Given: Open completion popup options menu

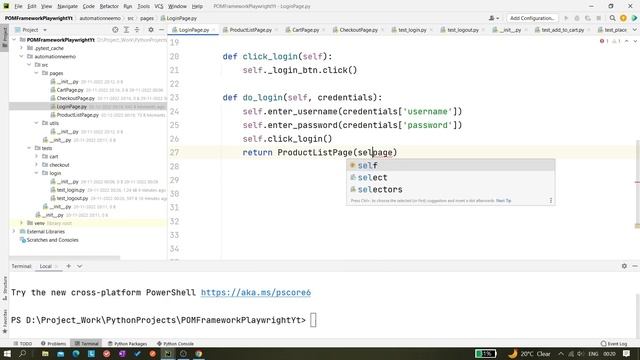Looking at the screenshot, I should pos(551,200).
